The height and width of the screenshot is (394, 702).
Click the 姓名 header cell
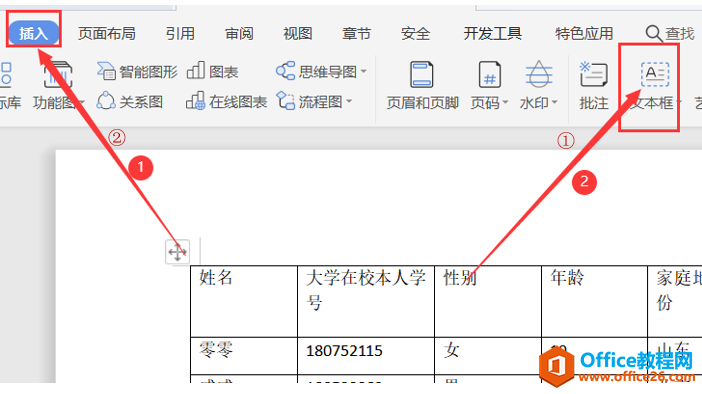coord(244,301)
